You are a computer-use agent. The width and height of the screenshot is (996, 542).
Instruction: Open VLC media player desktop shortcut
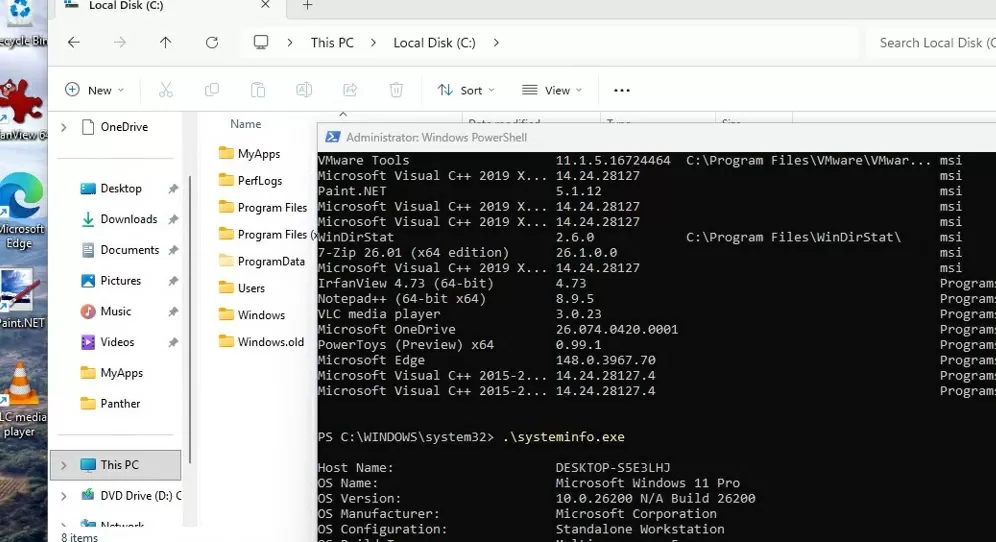22,399
